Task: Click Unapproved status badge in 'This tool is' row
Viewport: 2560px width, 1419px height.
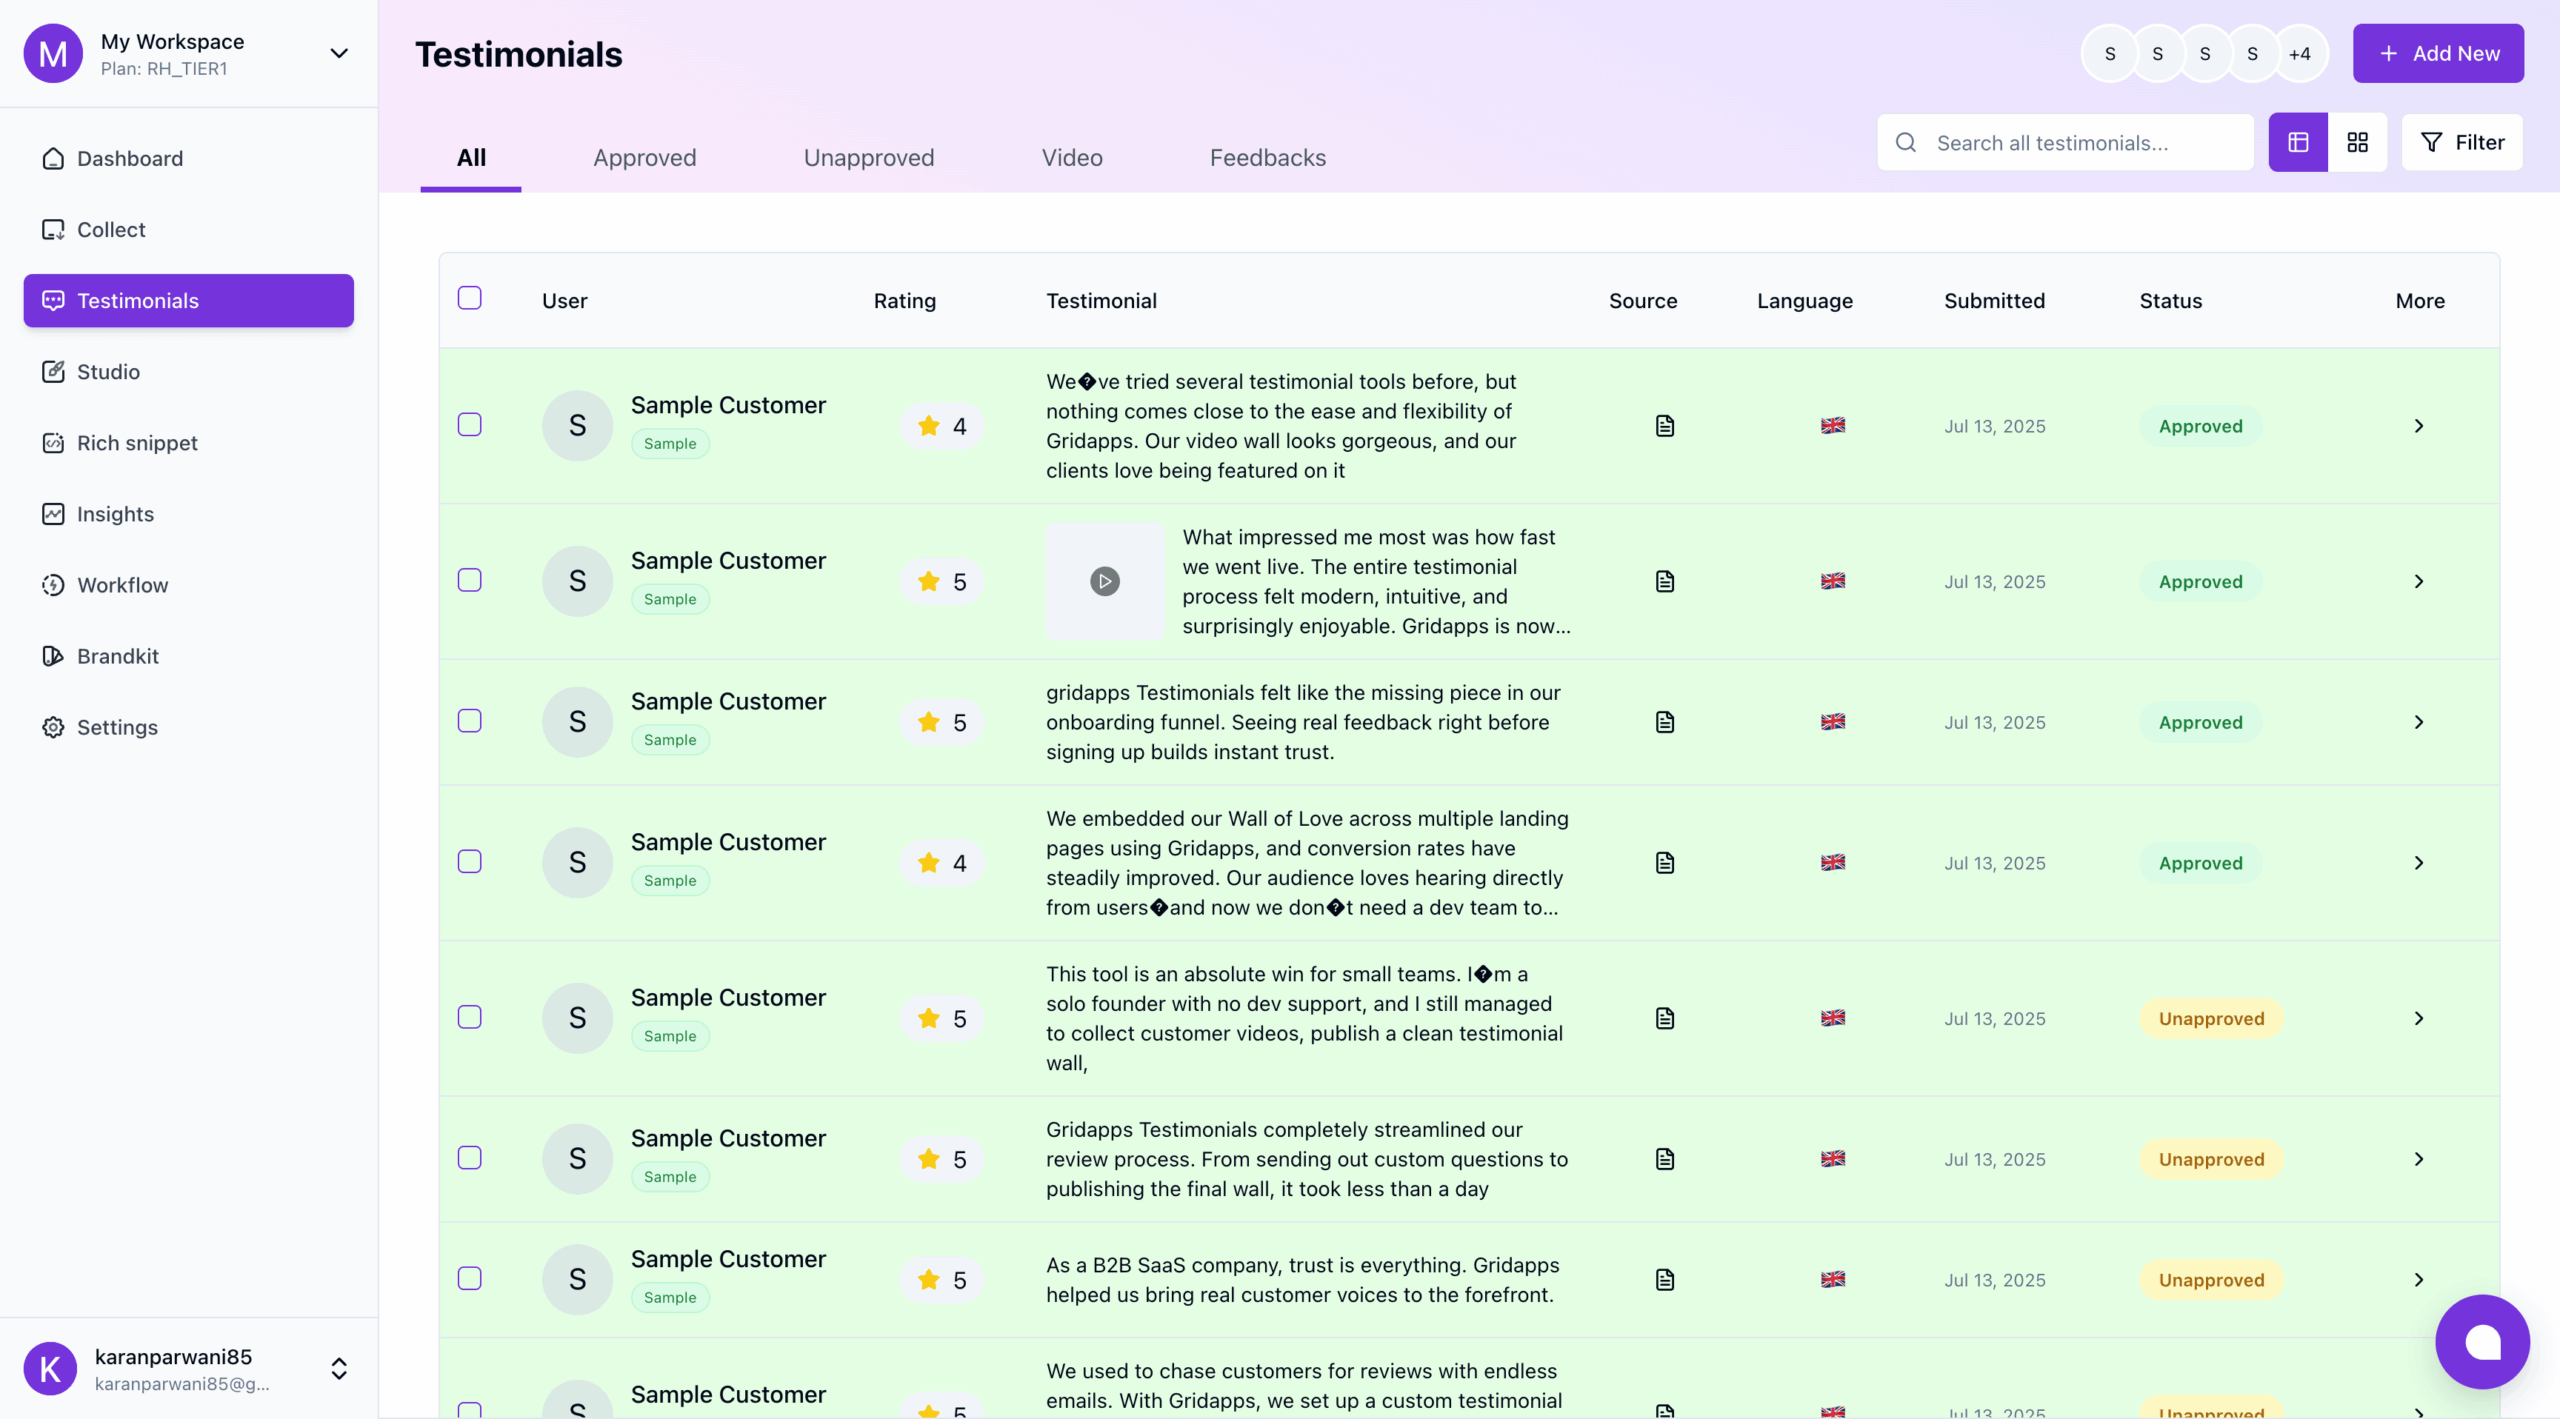Action: point(2211,1018)
